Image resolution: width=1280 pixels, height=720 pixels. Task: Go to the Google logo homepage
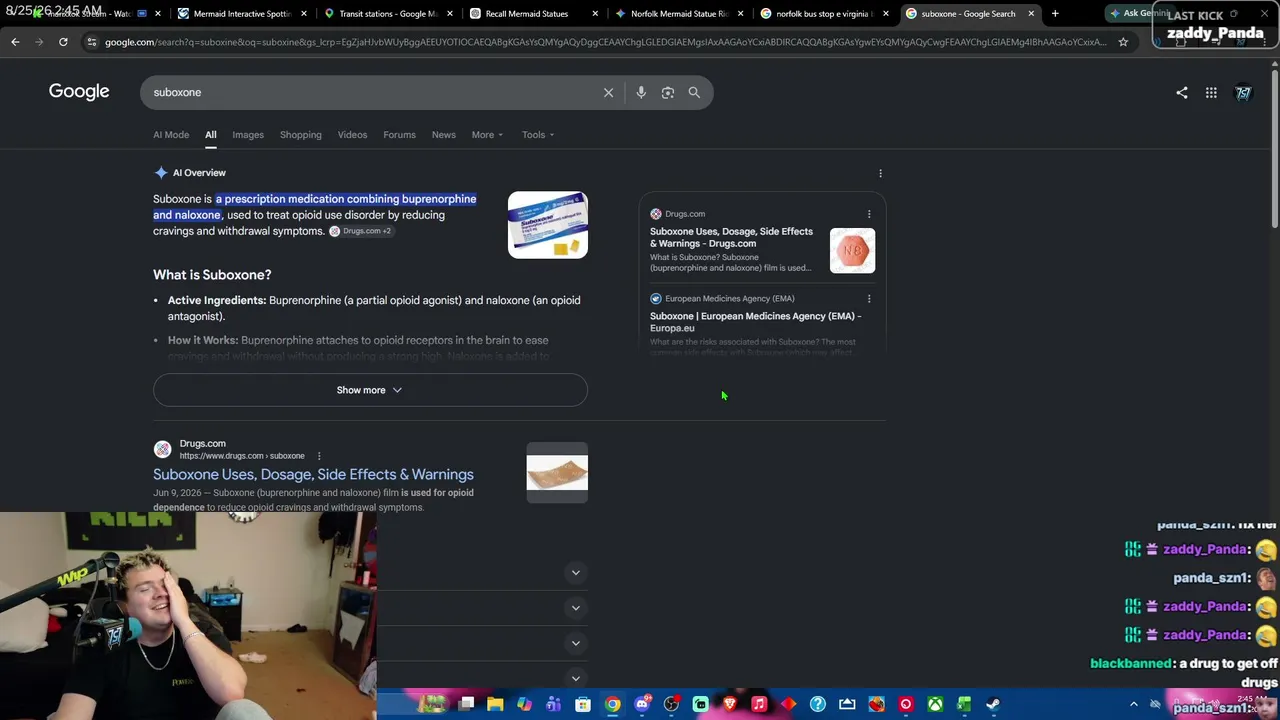(x=79, y=92)
